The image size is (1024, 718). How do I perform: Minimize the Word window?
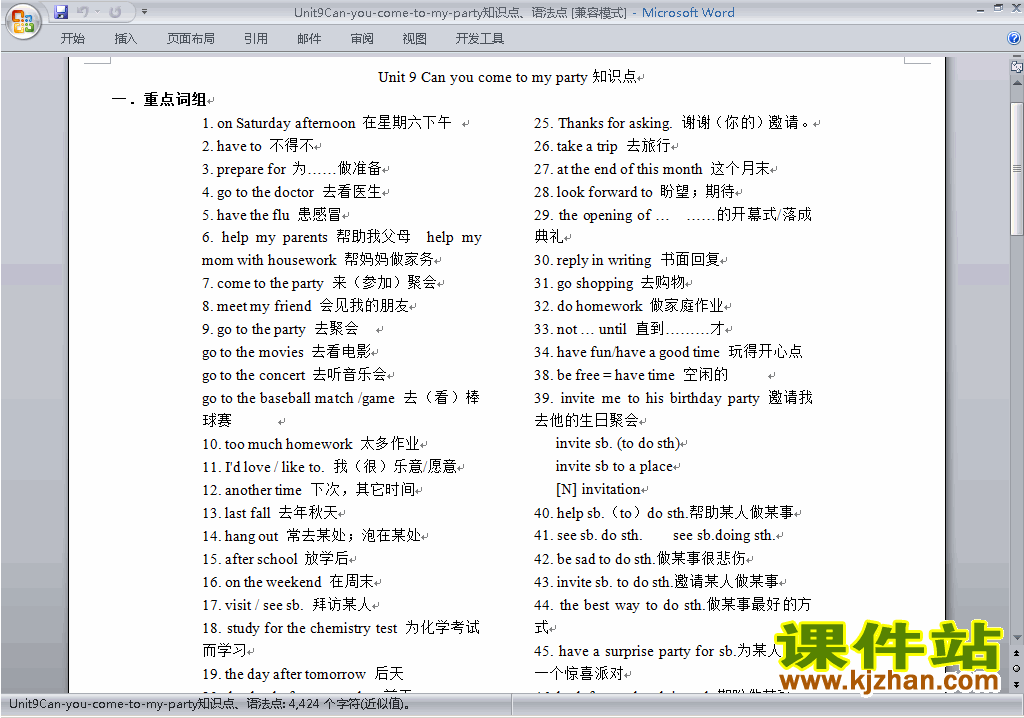[x=980, y=10]
